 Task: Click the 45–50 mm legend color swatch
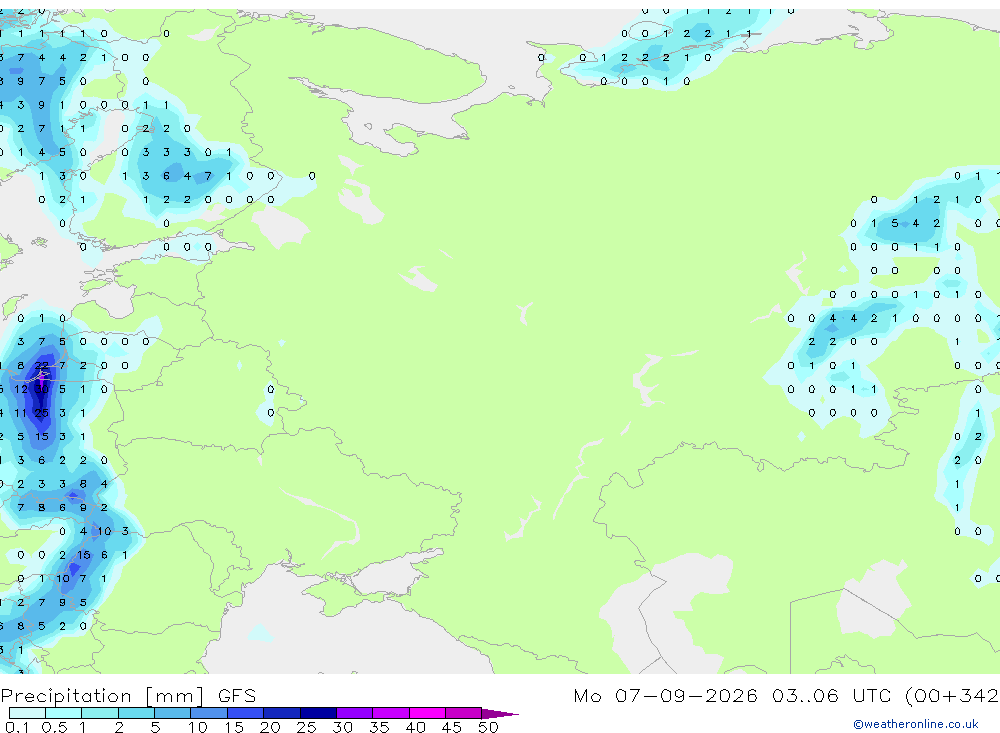pyautogui.click(x=463, y=713)
